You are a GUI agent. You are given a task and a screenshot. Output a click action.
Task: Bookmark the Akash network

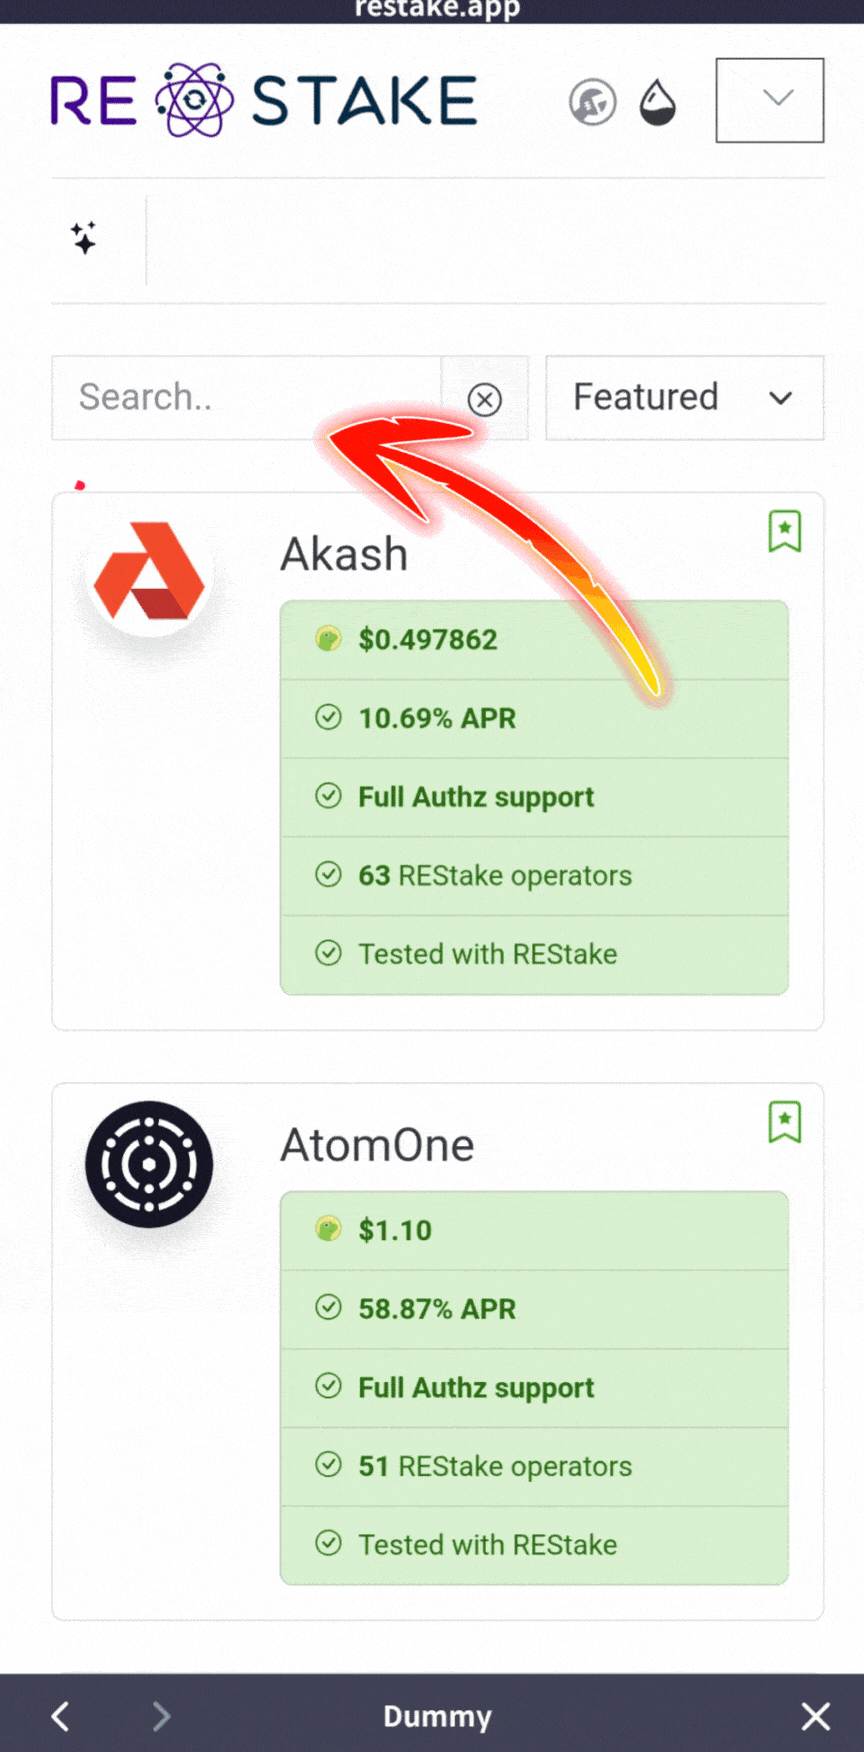coord(786,531)
